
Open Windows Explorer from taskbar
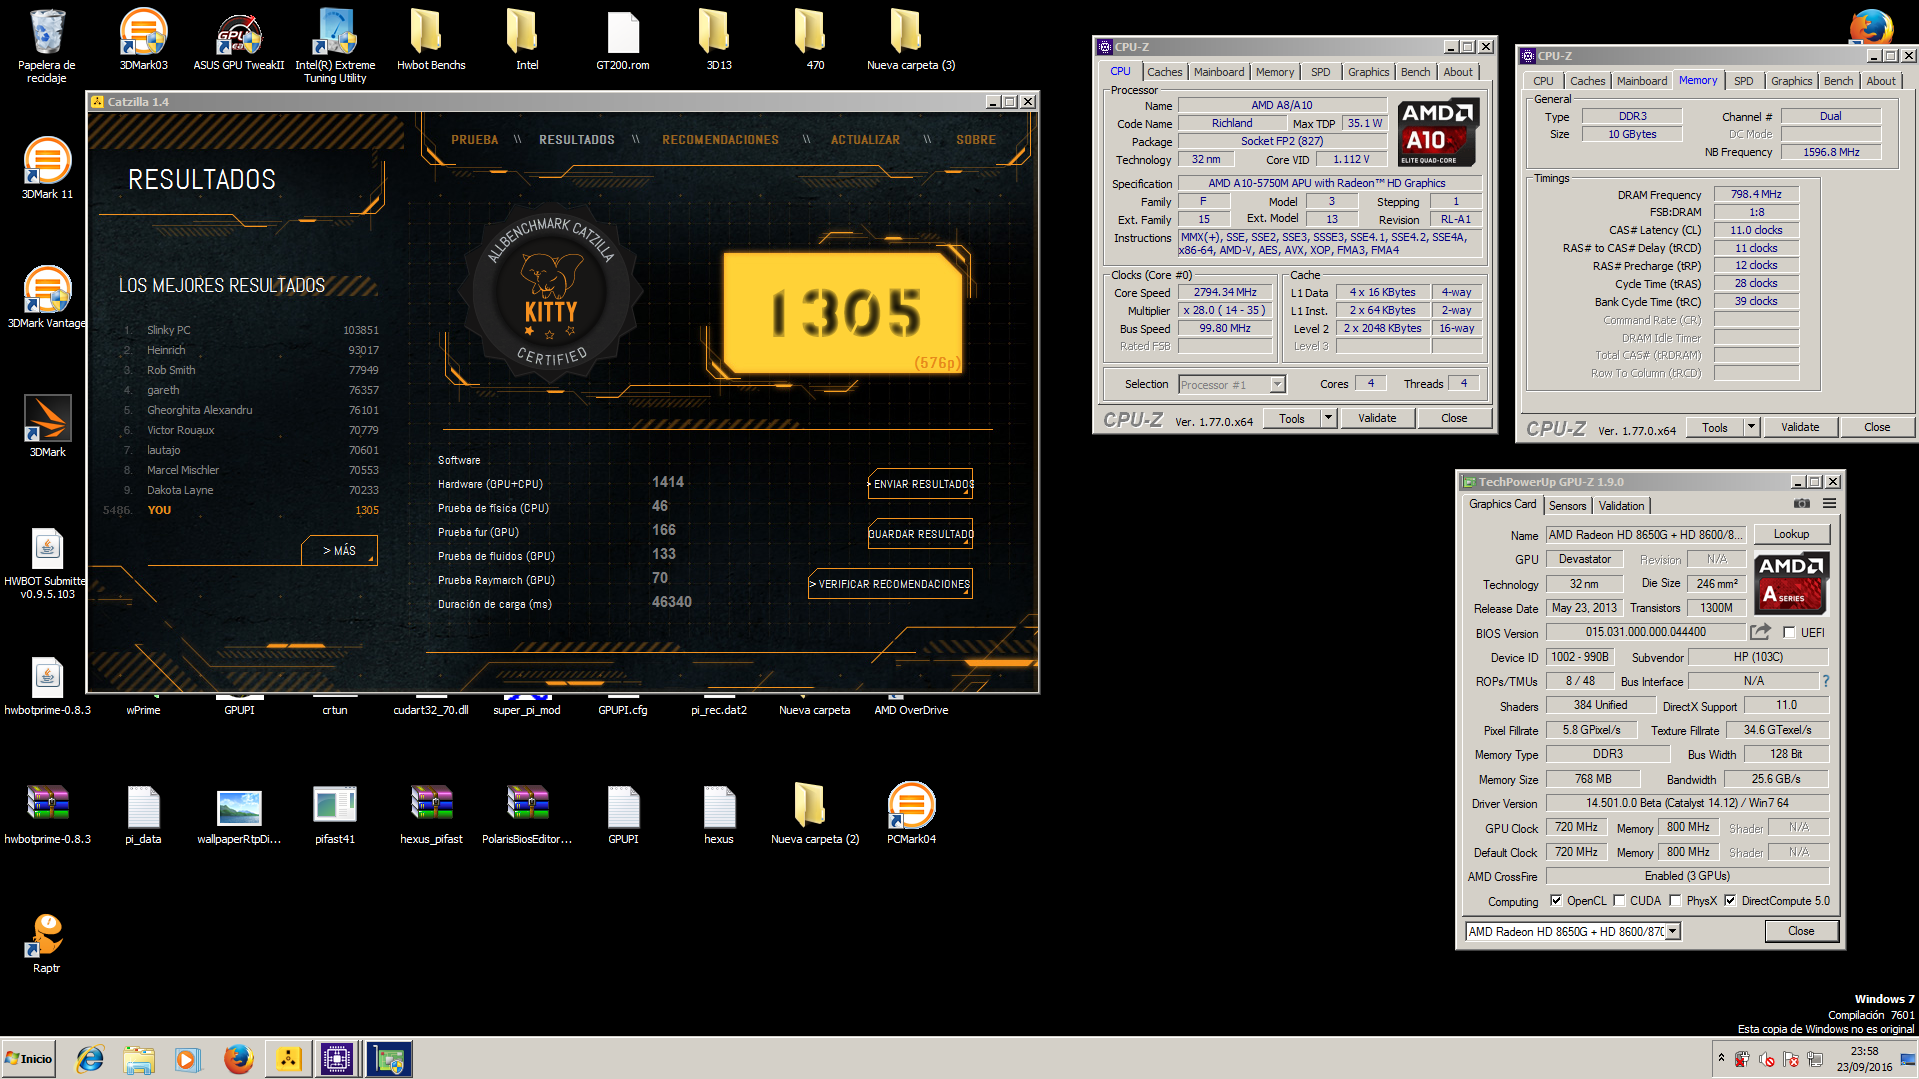coord(139,1059)
